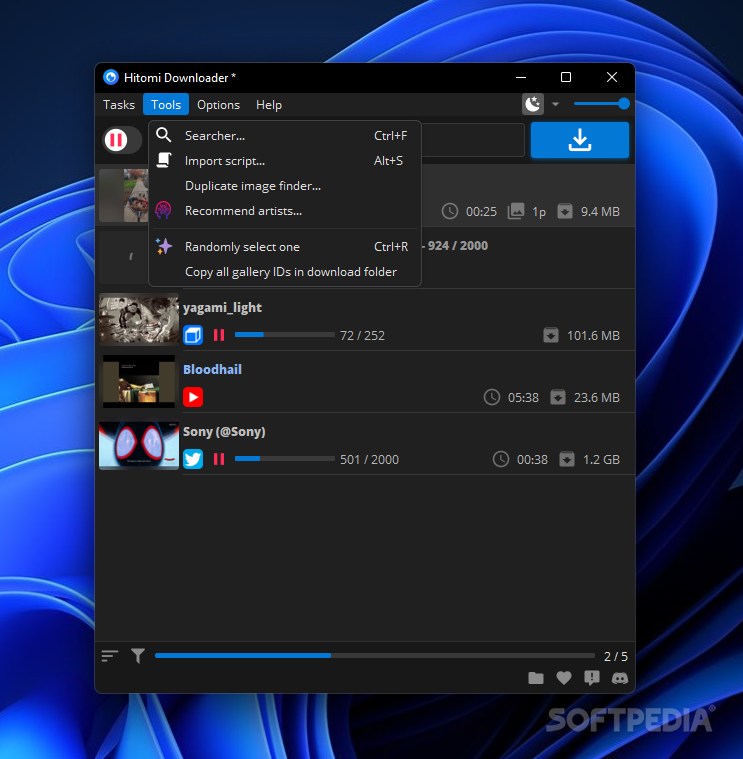Open the Bloodhail link
This screenshot has width=743, height=759.
pos(212,370)
